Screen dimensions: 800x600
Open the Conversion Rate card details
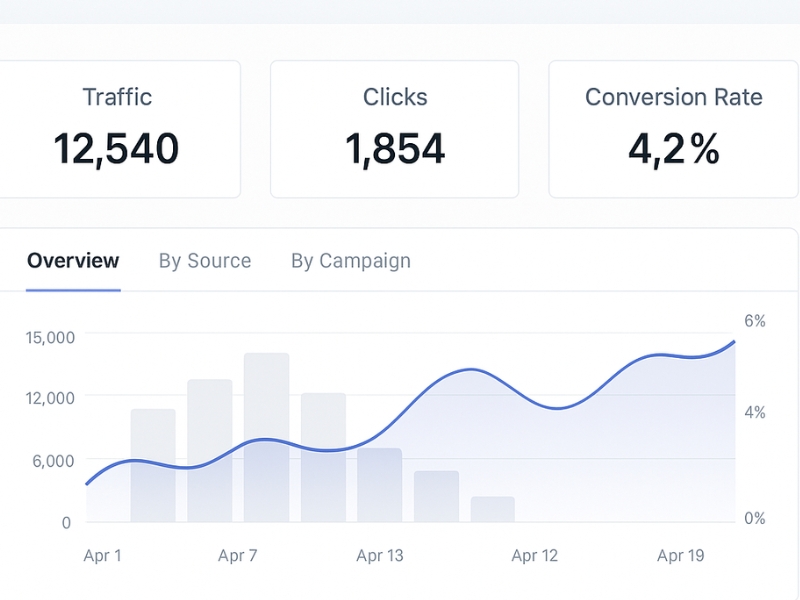click(x=672, y=128)
